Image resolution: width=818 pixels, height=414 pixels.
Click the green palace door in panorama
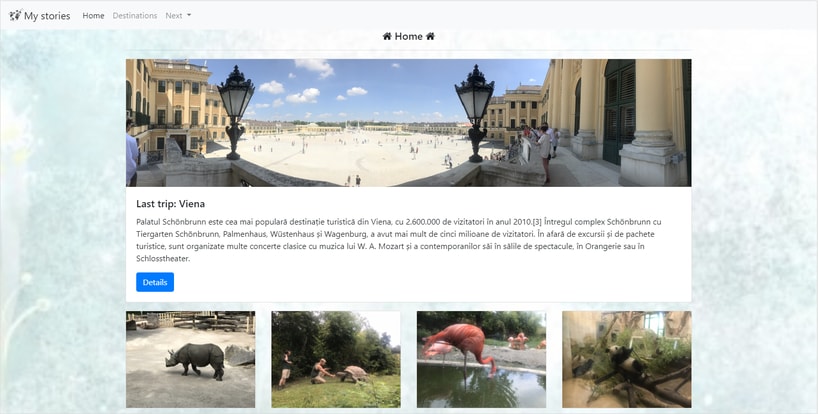click(x=619, y=111)
